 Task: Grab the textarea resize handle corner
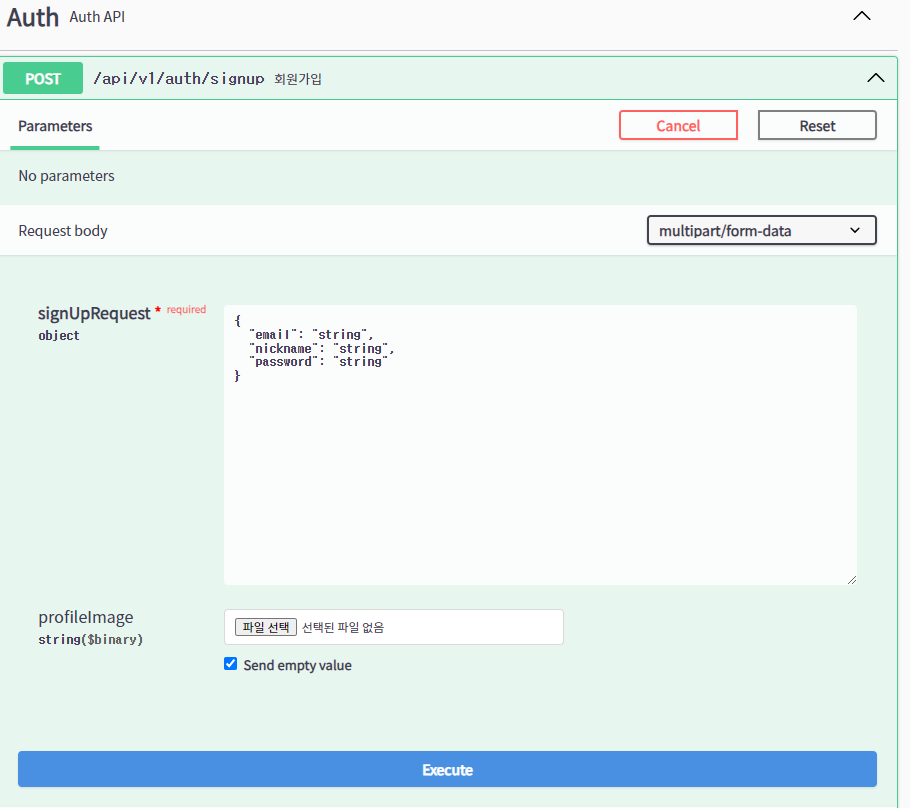click(851, 579)
